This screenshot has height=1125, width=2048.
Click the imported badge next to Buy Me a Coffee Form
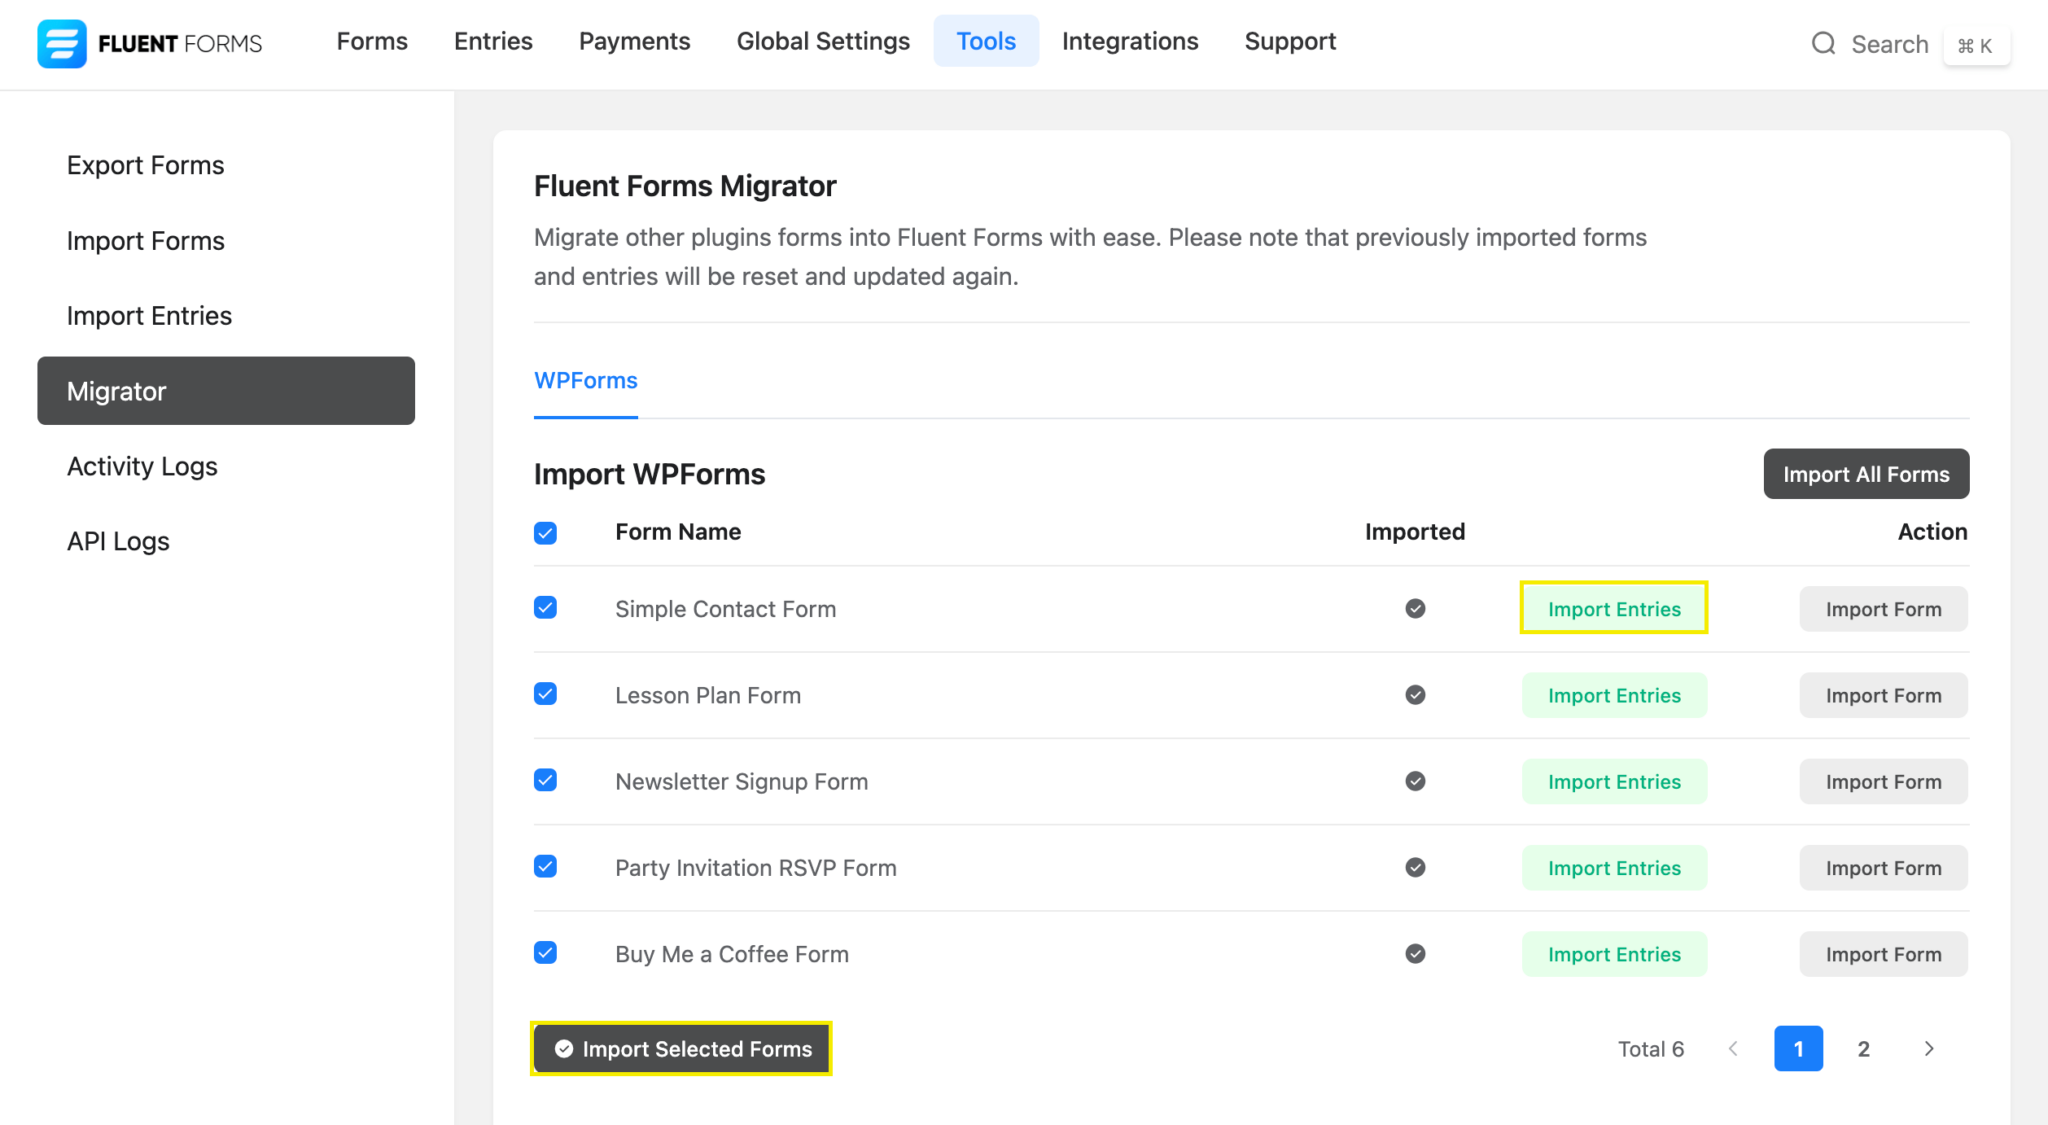[x=1414, y=954]
